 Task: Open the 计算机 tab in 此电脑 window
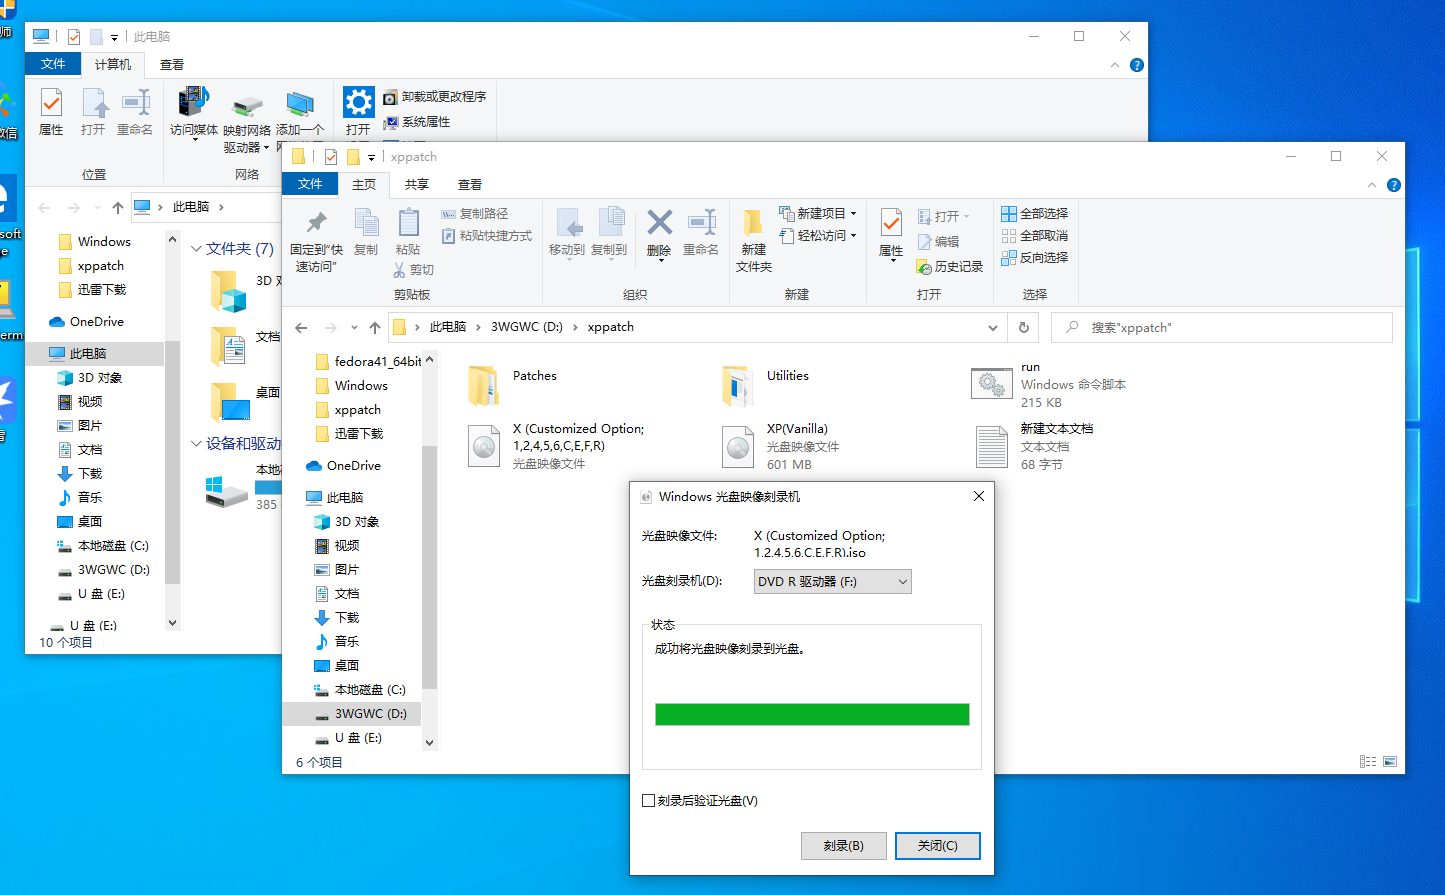[x=113, y=64]
